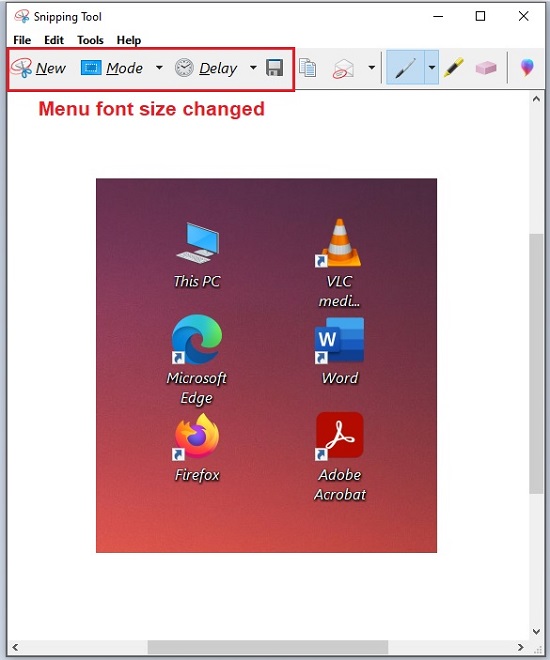
Task: Send snip via email icon
Action: tap(343, 68)
